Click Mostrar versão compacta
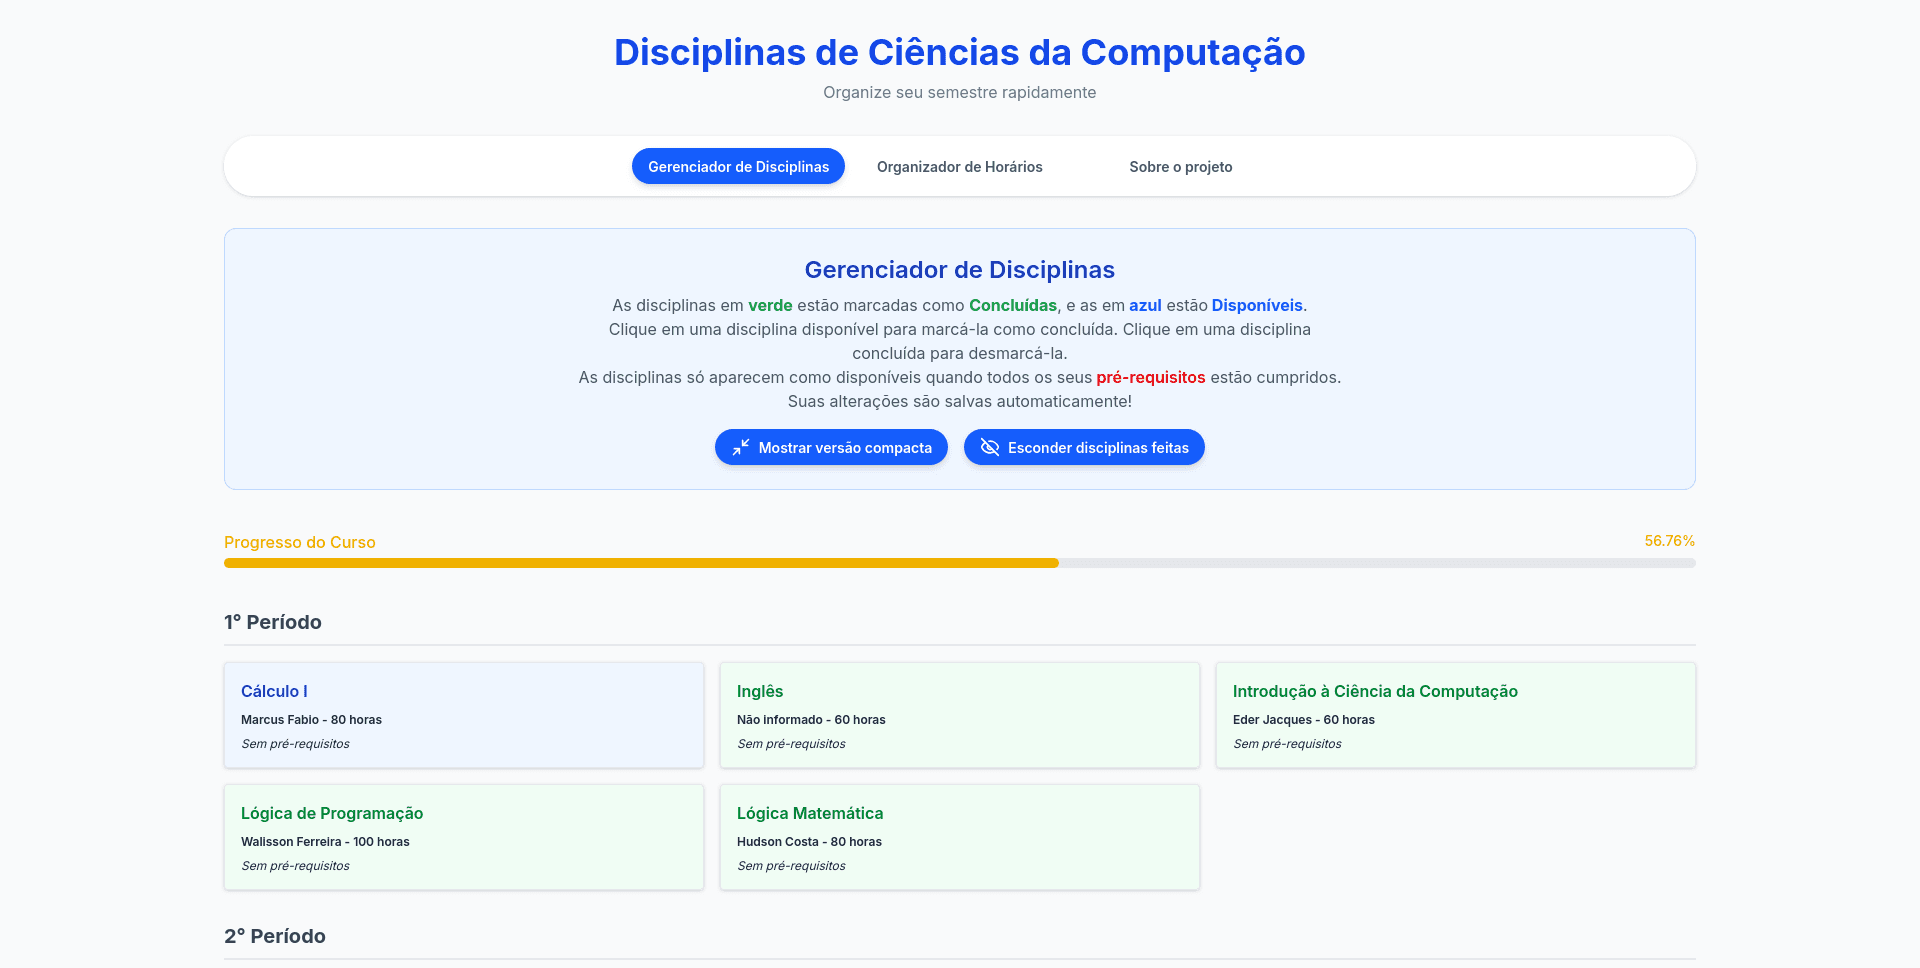This screenshot has width=1920, height=968. click(x=831, y=447)
